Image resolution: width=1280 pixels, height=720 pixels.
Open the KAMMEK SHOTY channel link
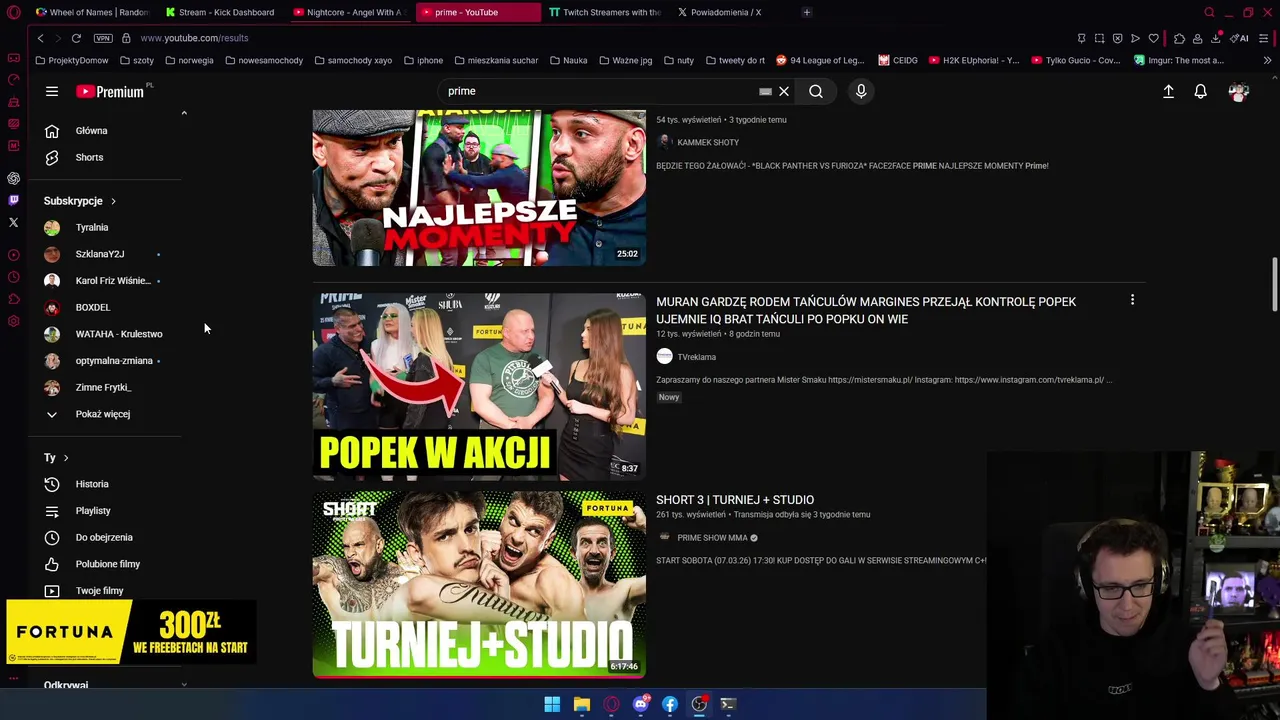click(708, 143)
